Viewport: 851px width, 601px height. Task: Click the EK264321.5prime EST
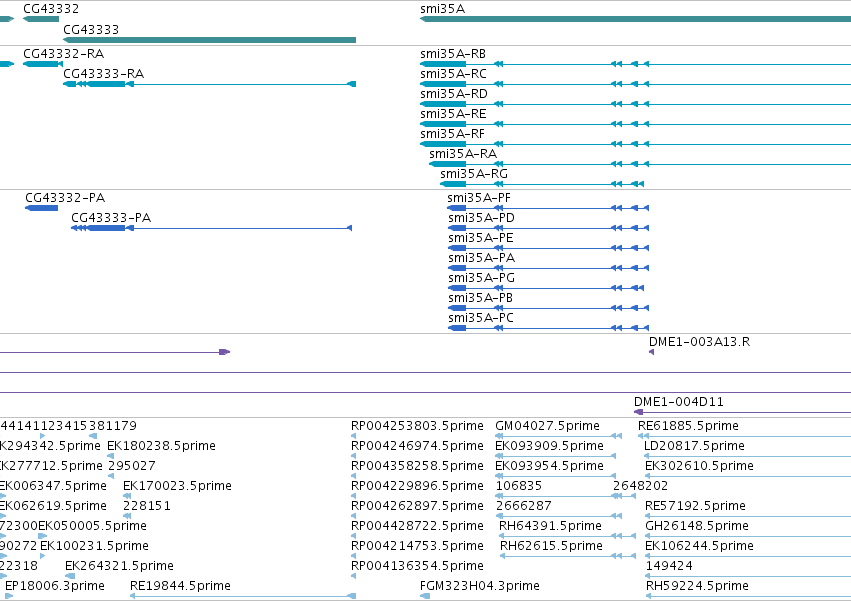[119, 567]
